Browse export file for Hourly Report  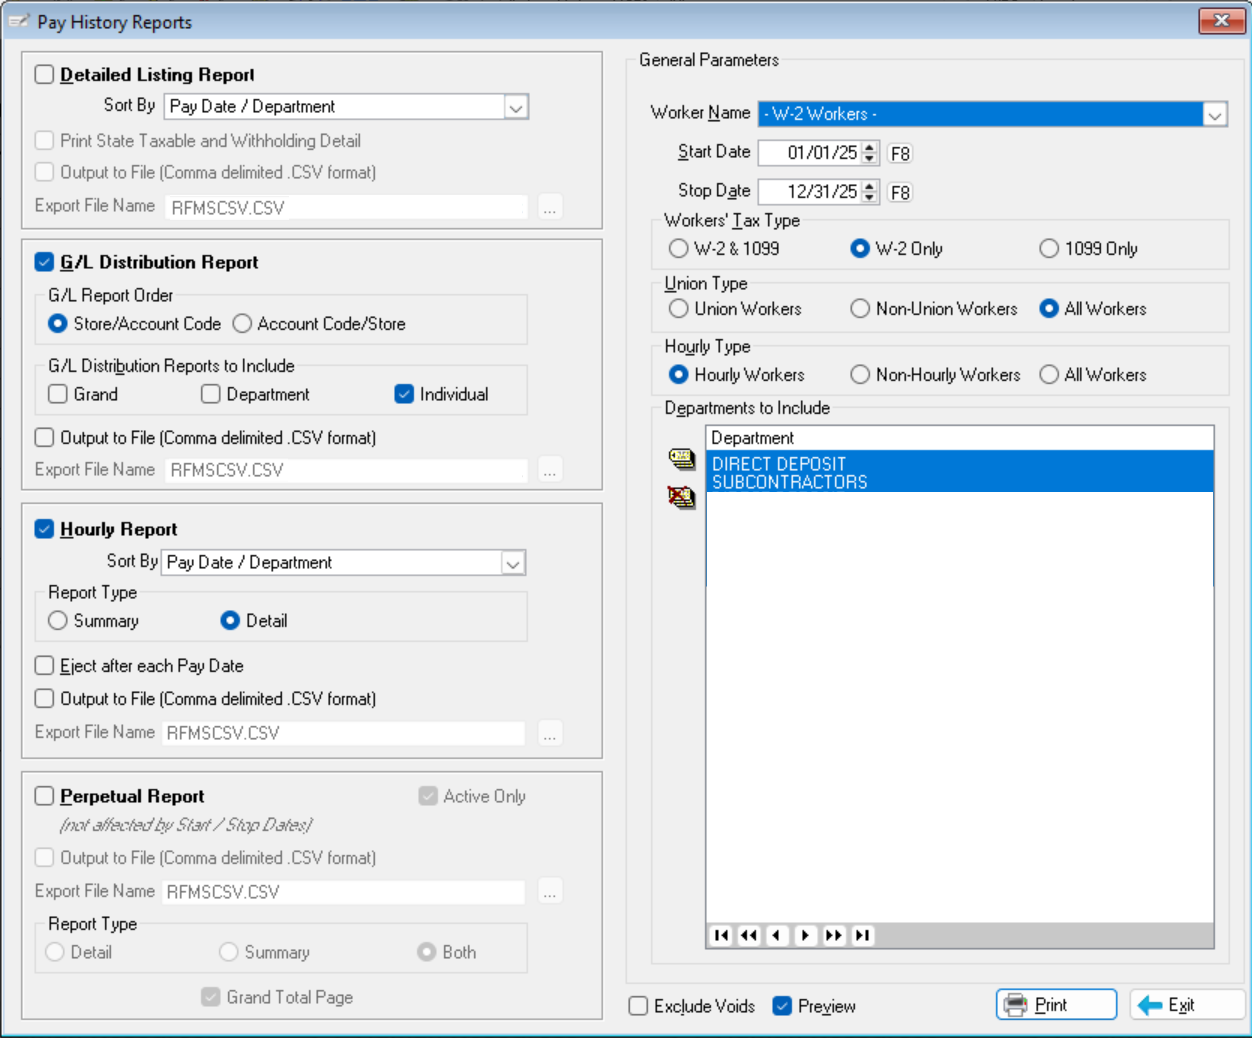tap(550, 733)
